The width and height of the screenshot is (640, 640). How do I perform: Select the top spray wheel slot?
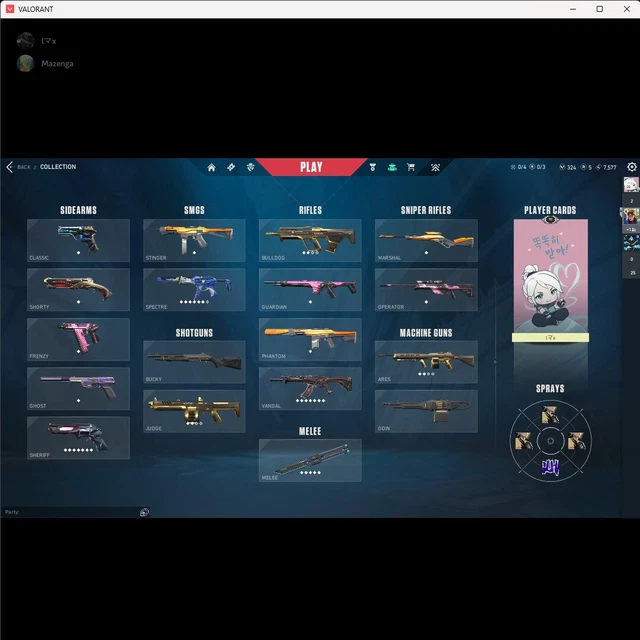(x=550, y=415)
